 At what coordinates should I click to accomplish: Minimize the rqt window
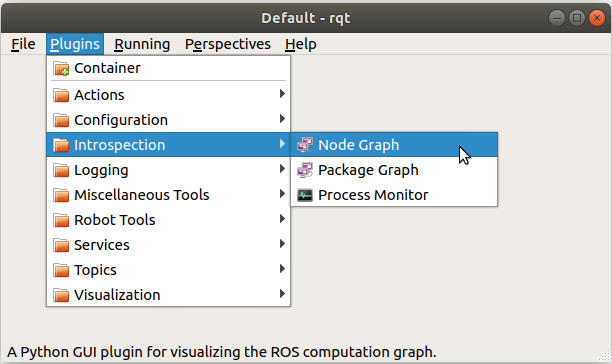point(557,18)
